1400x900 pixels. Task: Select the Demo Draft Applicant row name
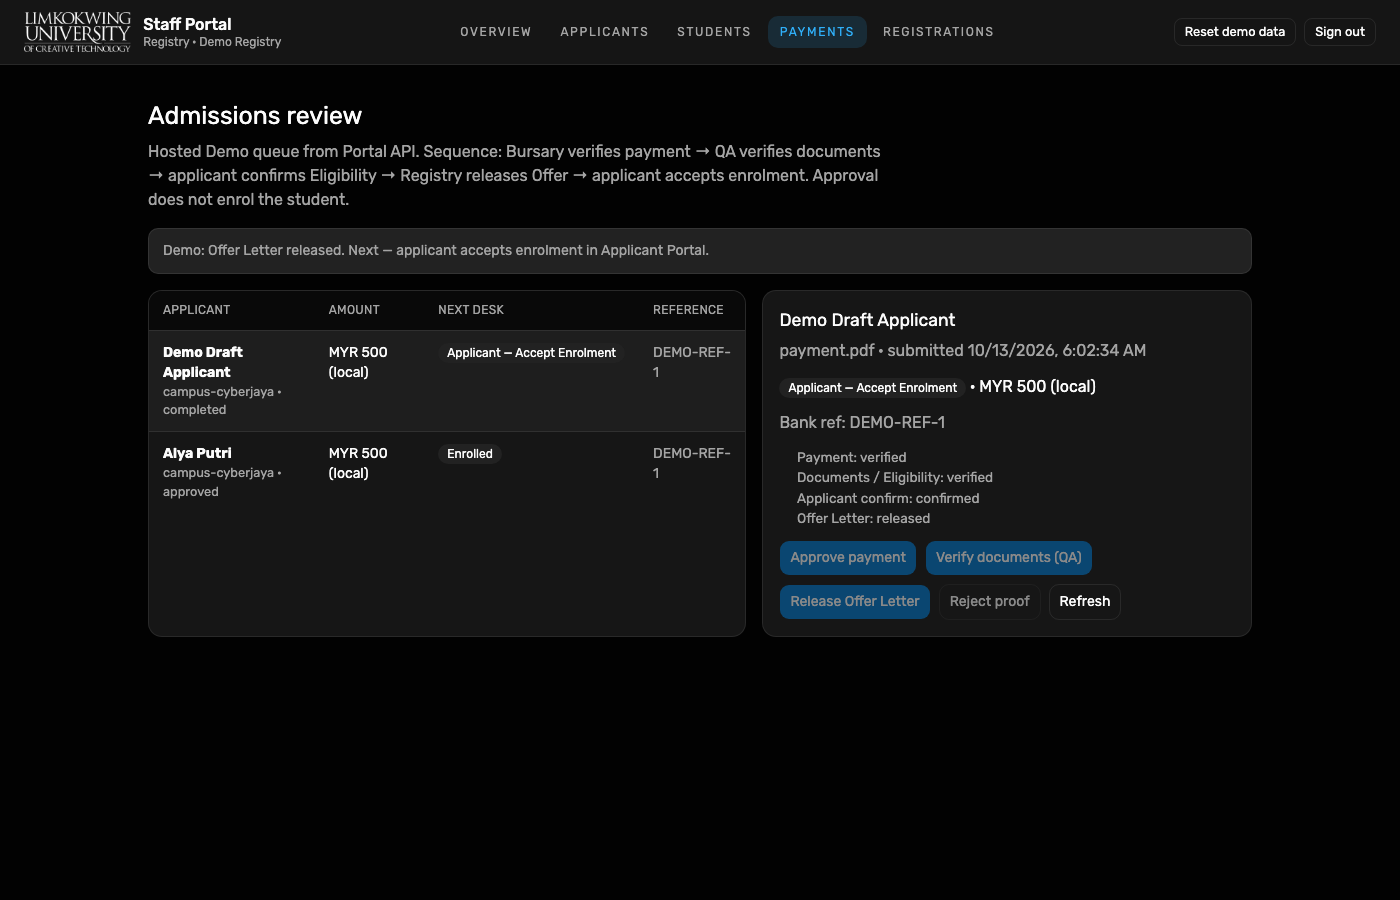coord(203,362)
